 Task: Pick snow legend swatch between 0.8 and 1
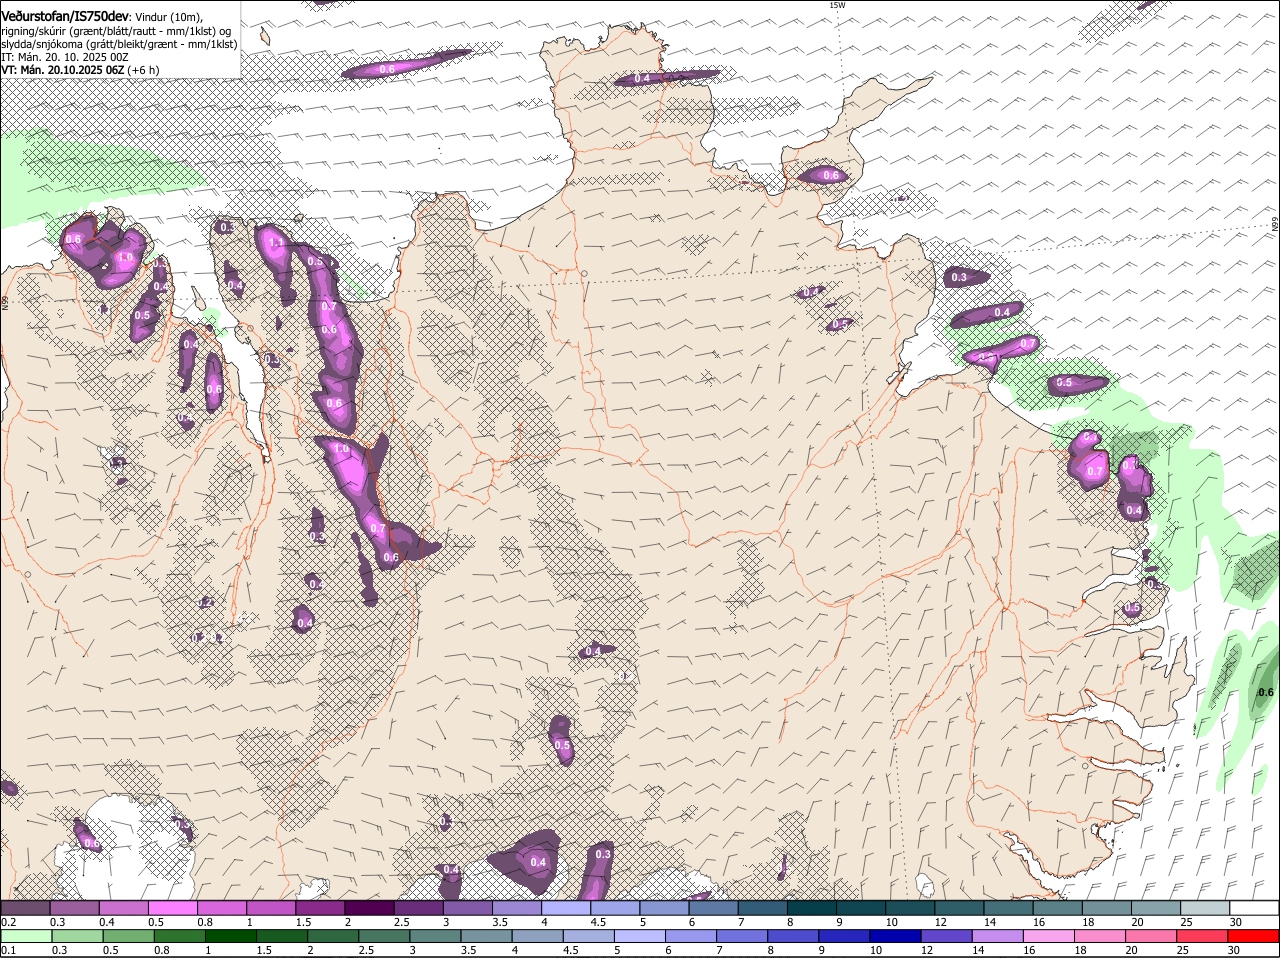pos(221,908)
